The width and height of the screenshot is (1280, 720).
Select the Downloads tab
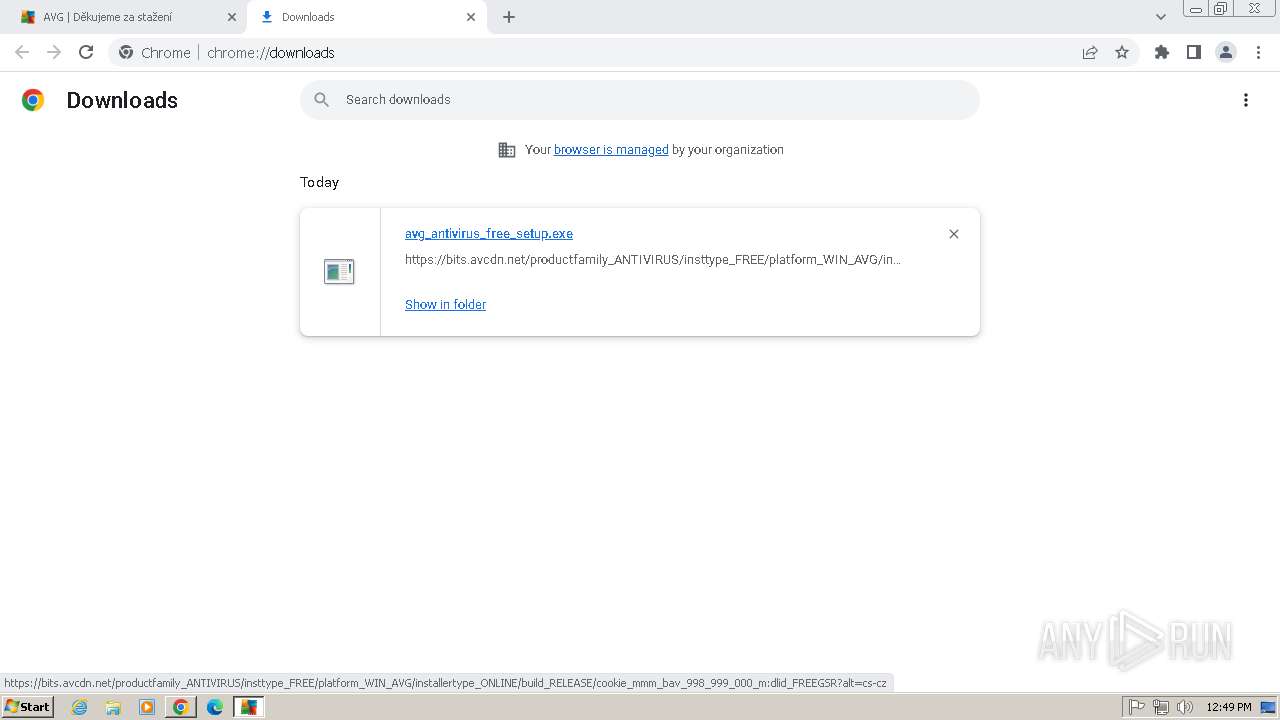(x=366, y=17)
